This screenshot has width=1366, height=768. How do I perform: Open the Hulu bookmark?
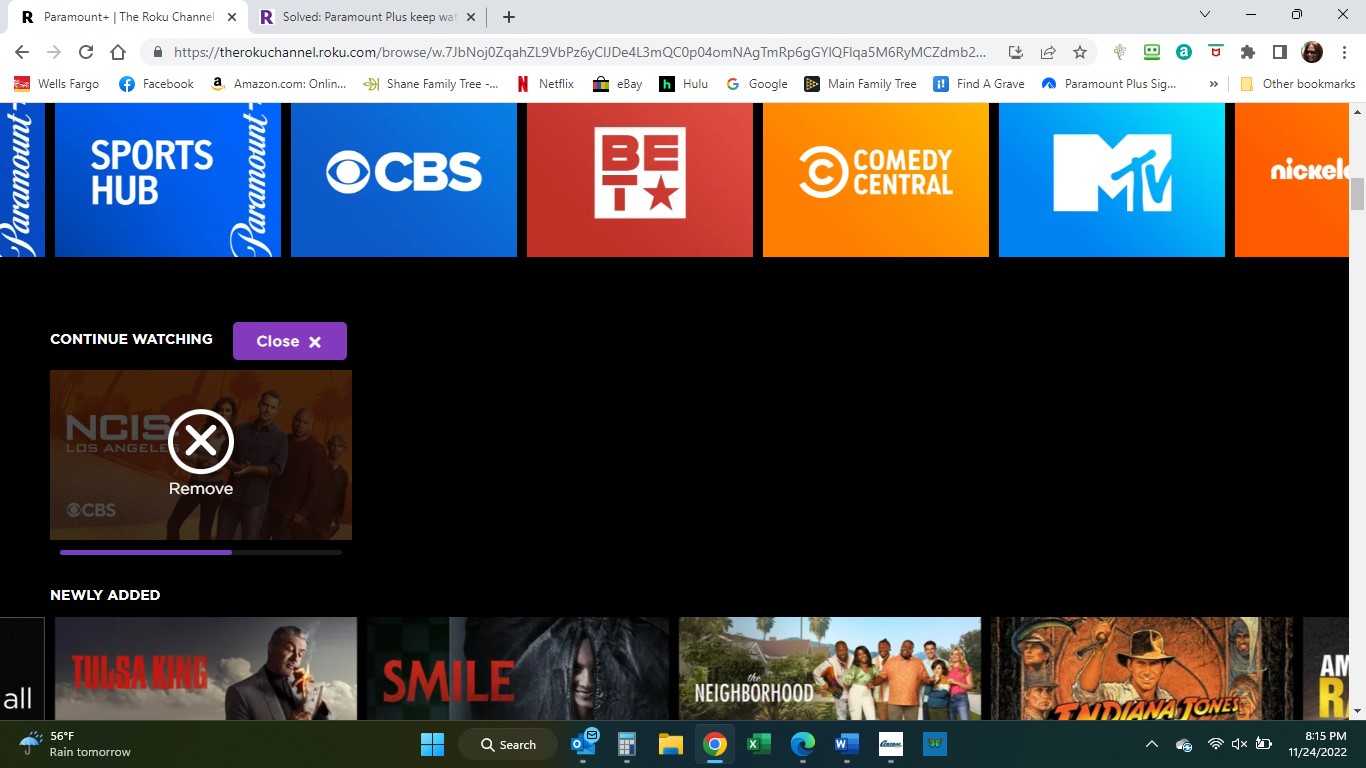pyautogui.click(x=684, y=84)
